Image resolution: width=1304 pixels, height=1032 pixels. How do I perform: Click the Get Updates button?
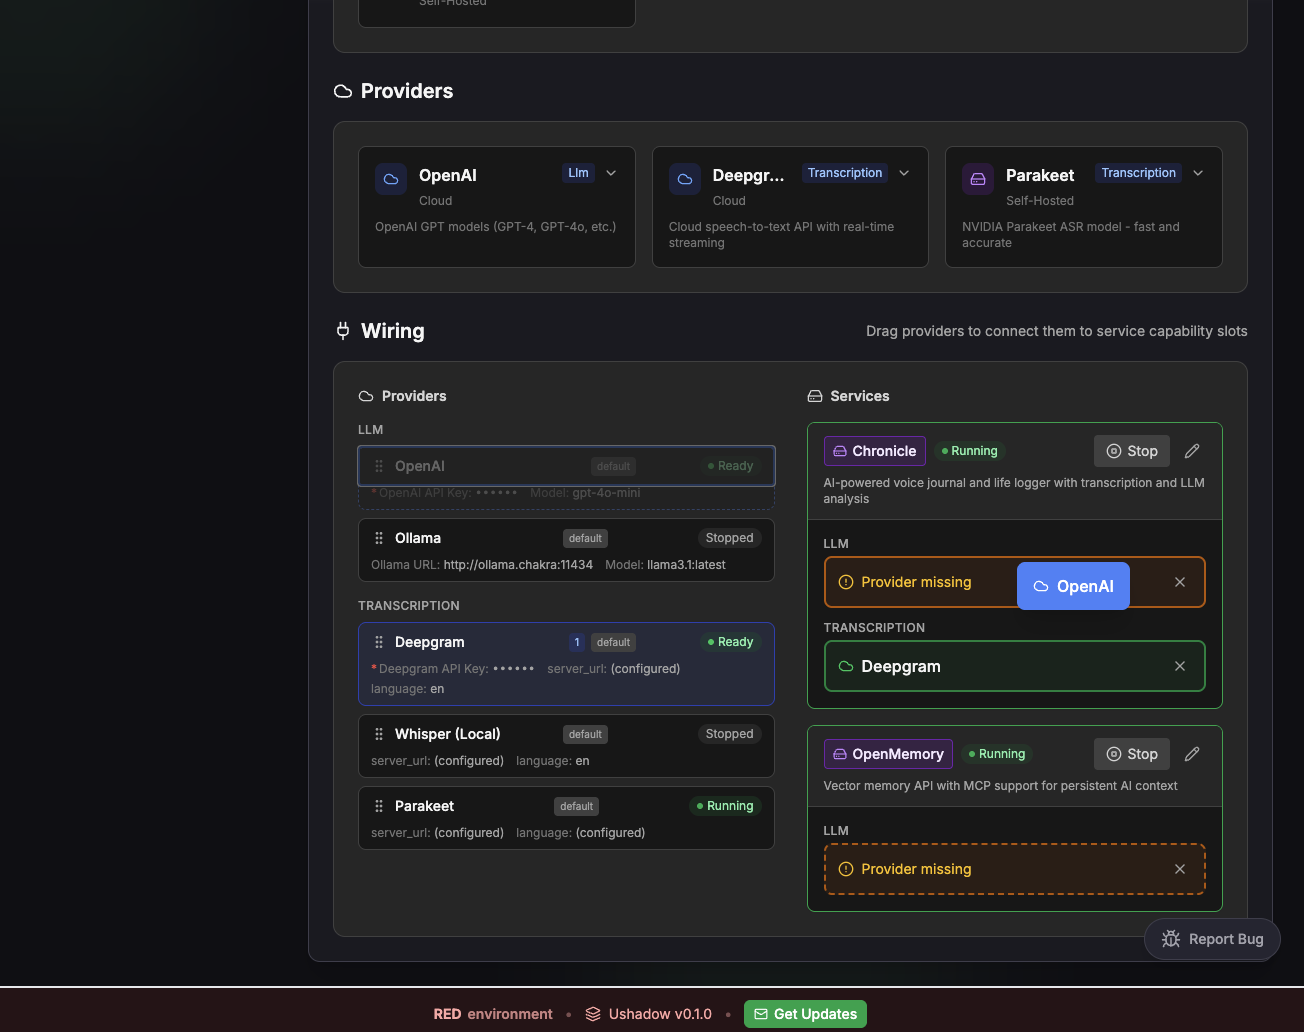(x=805, y=1014)
